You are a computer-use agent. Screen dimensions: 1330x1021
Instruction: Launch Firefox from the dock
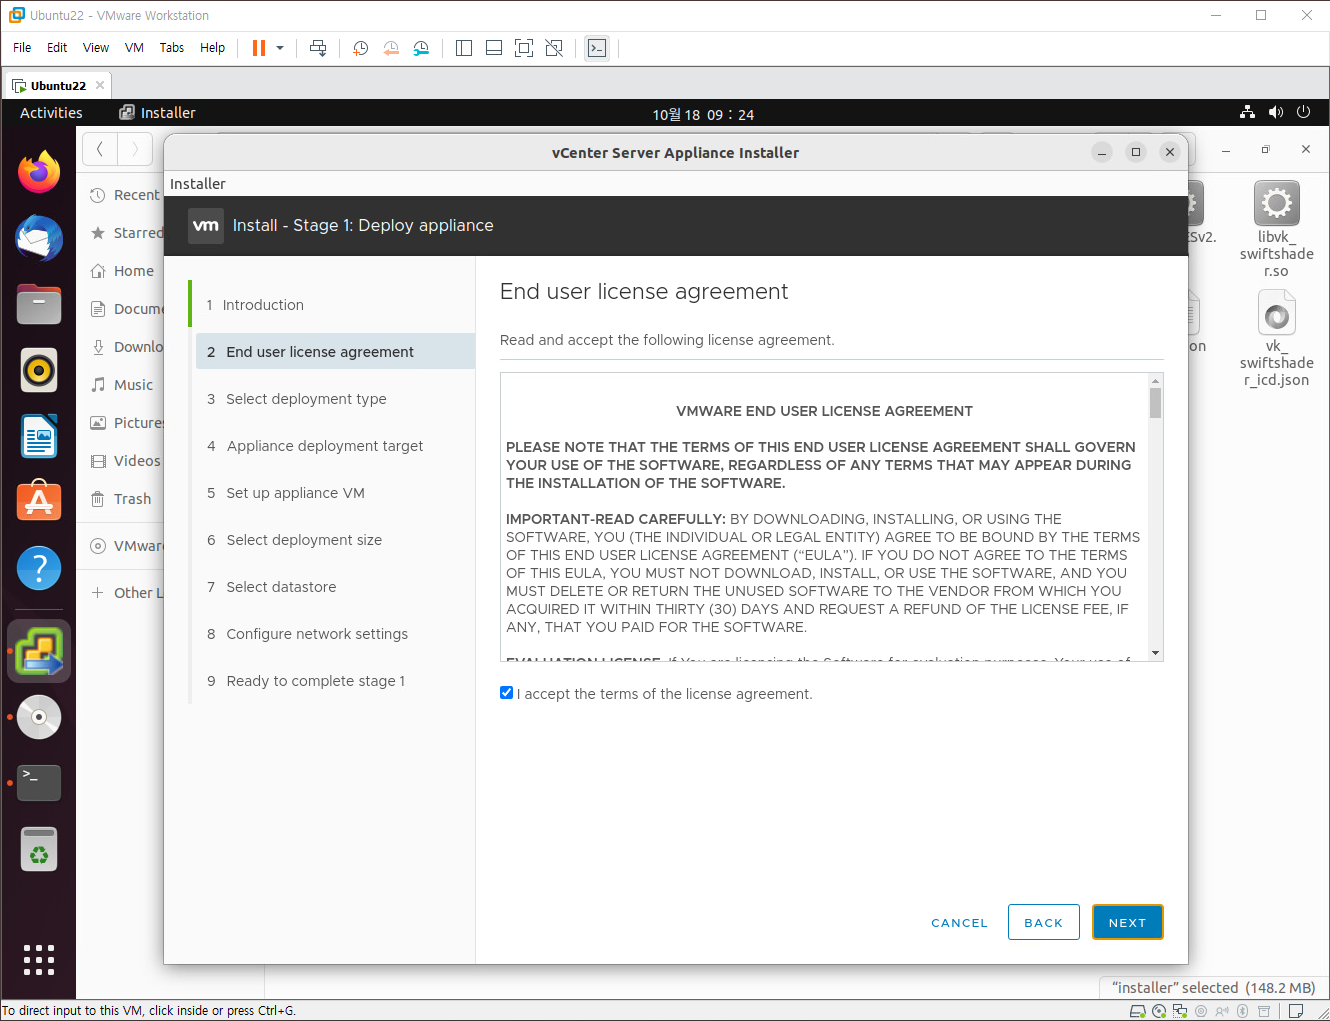(39, 172)
